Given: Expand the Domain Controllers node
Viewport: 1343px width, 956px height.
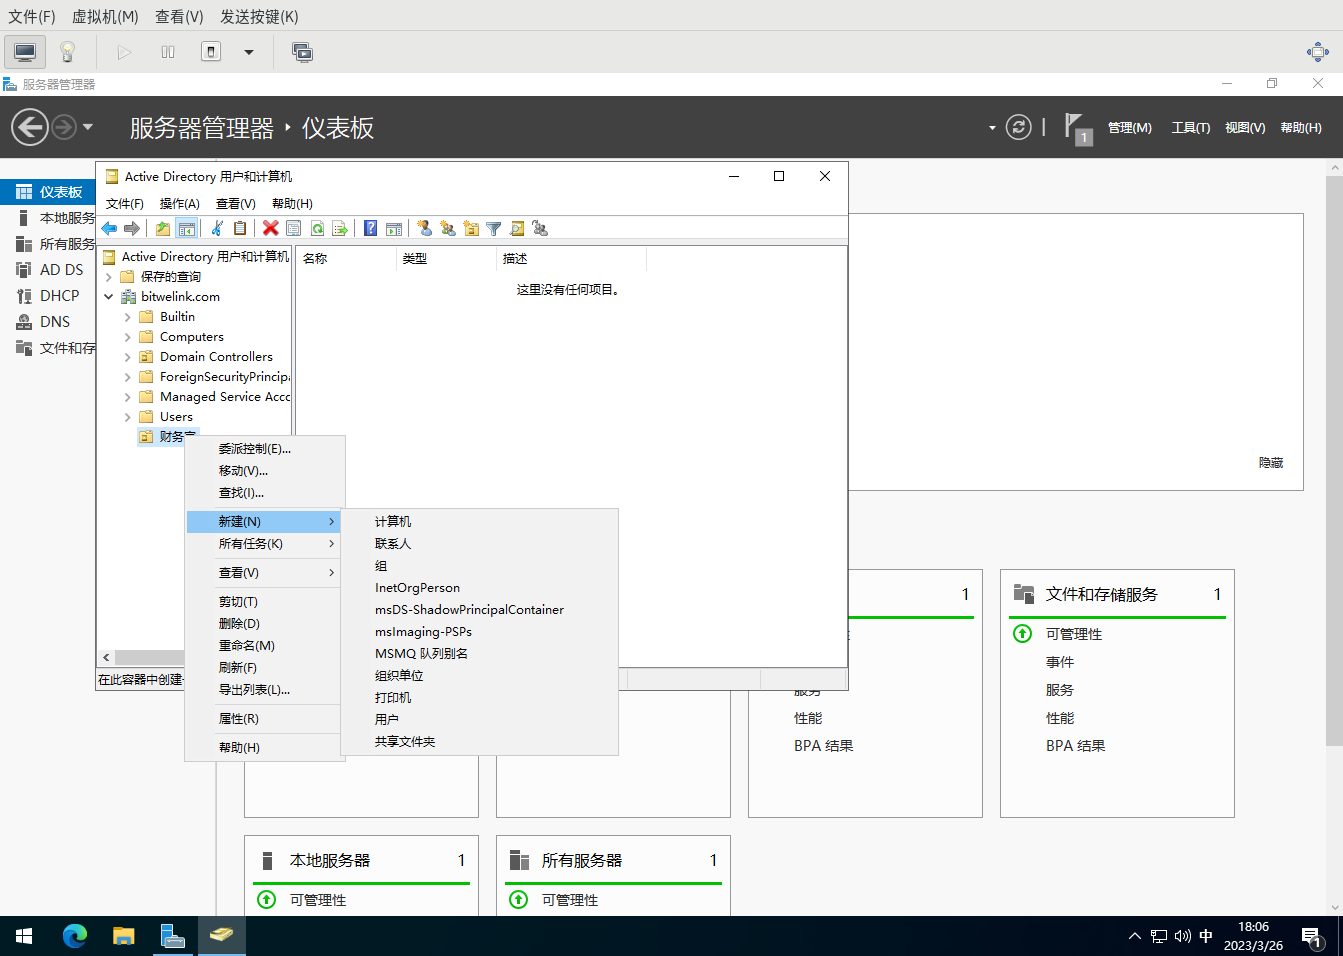Looking at the screenshot, I should (127, 357).
